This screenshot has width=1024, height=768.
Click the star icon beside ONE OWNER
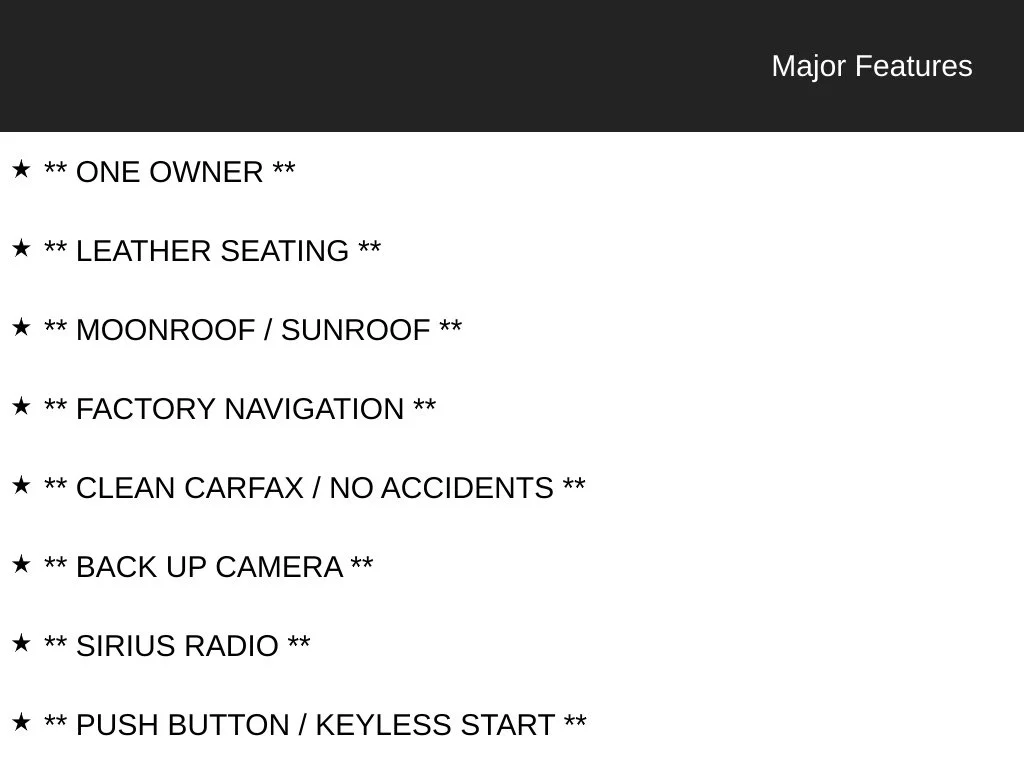point(21,169)
